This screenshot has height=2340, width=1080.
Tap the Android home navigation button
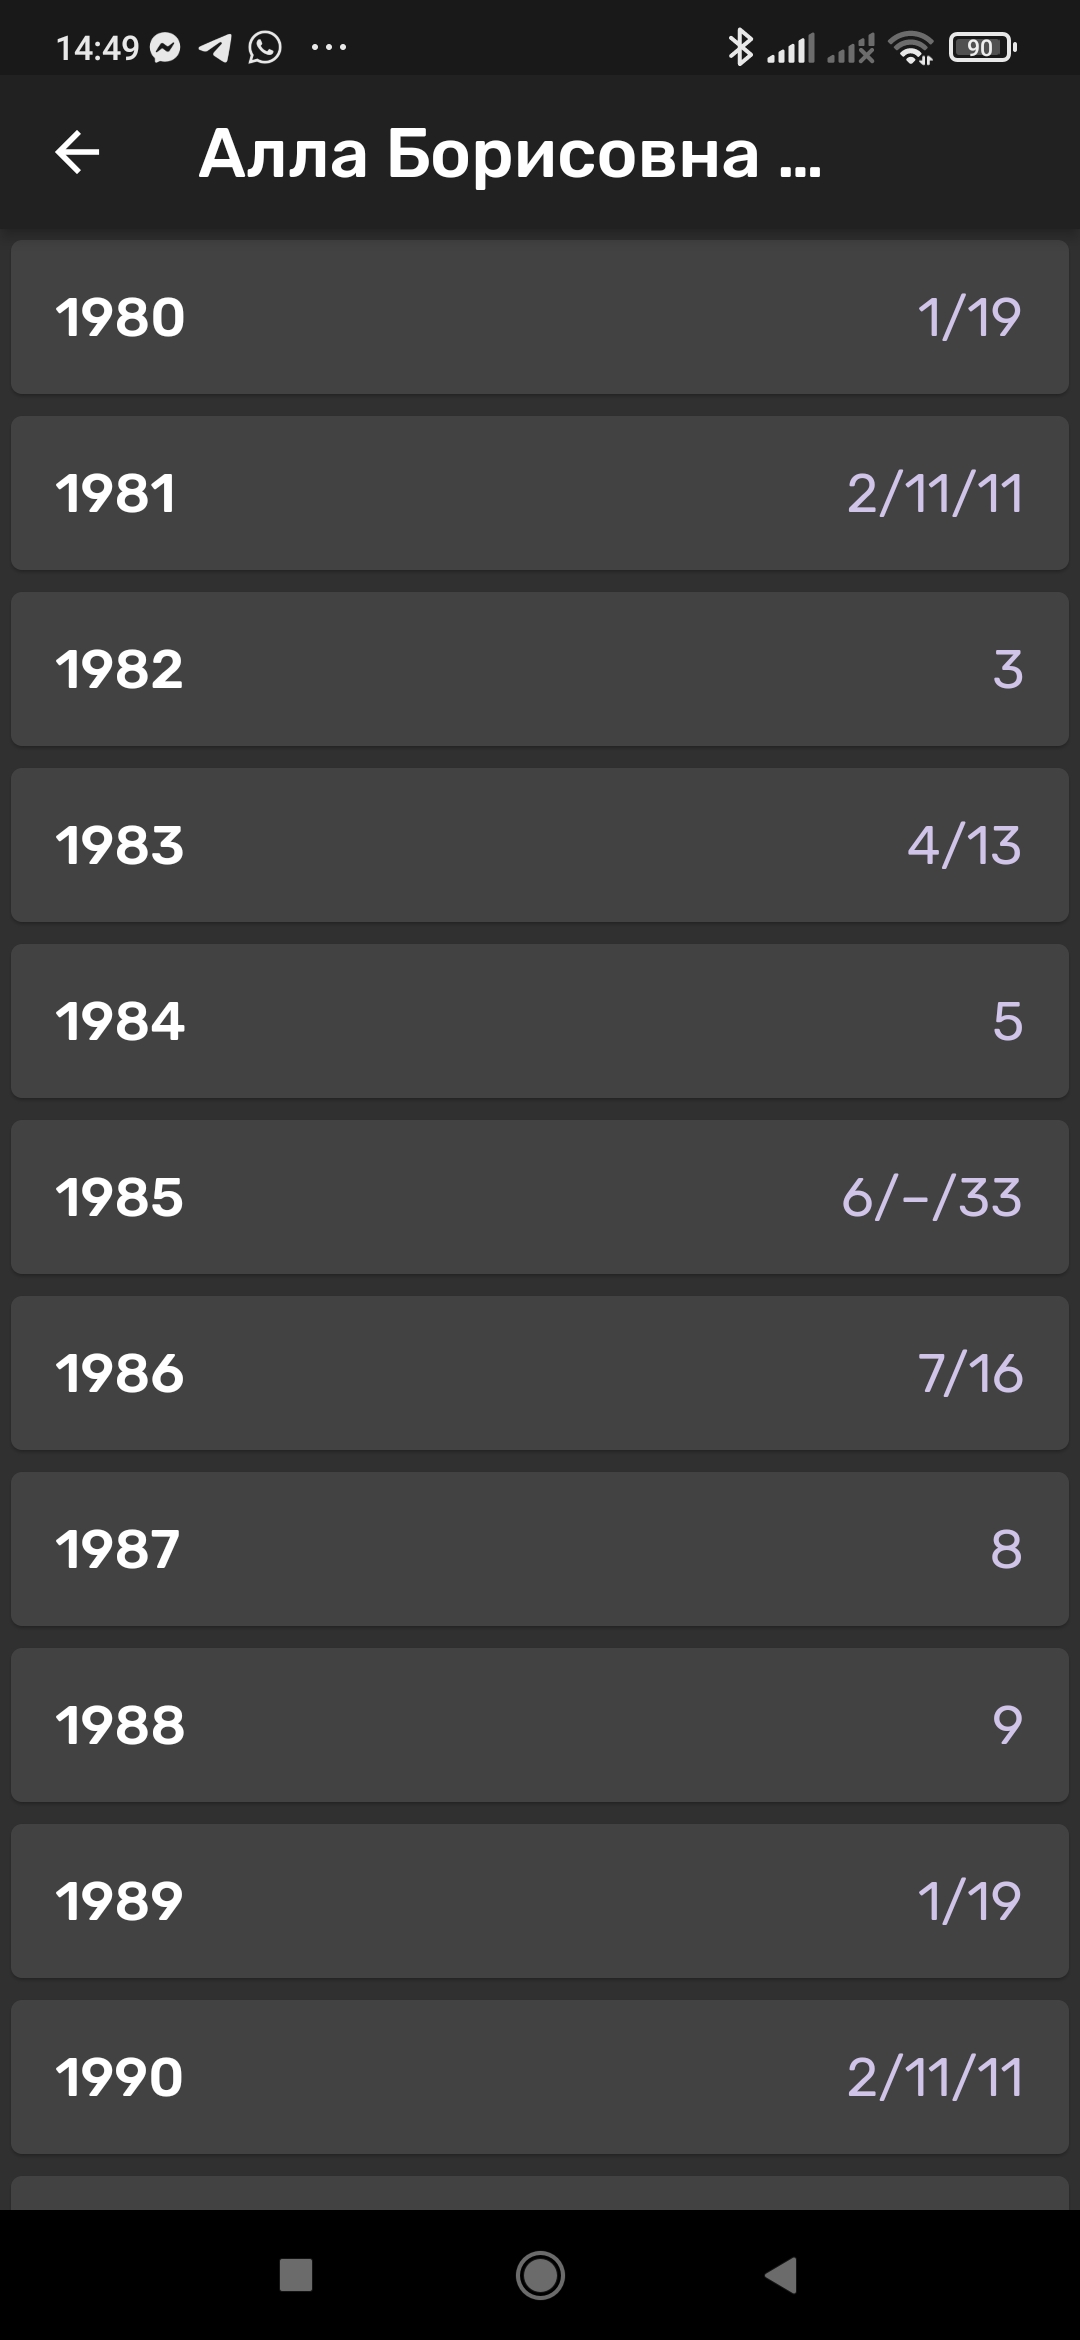click(540, 2275)
